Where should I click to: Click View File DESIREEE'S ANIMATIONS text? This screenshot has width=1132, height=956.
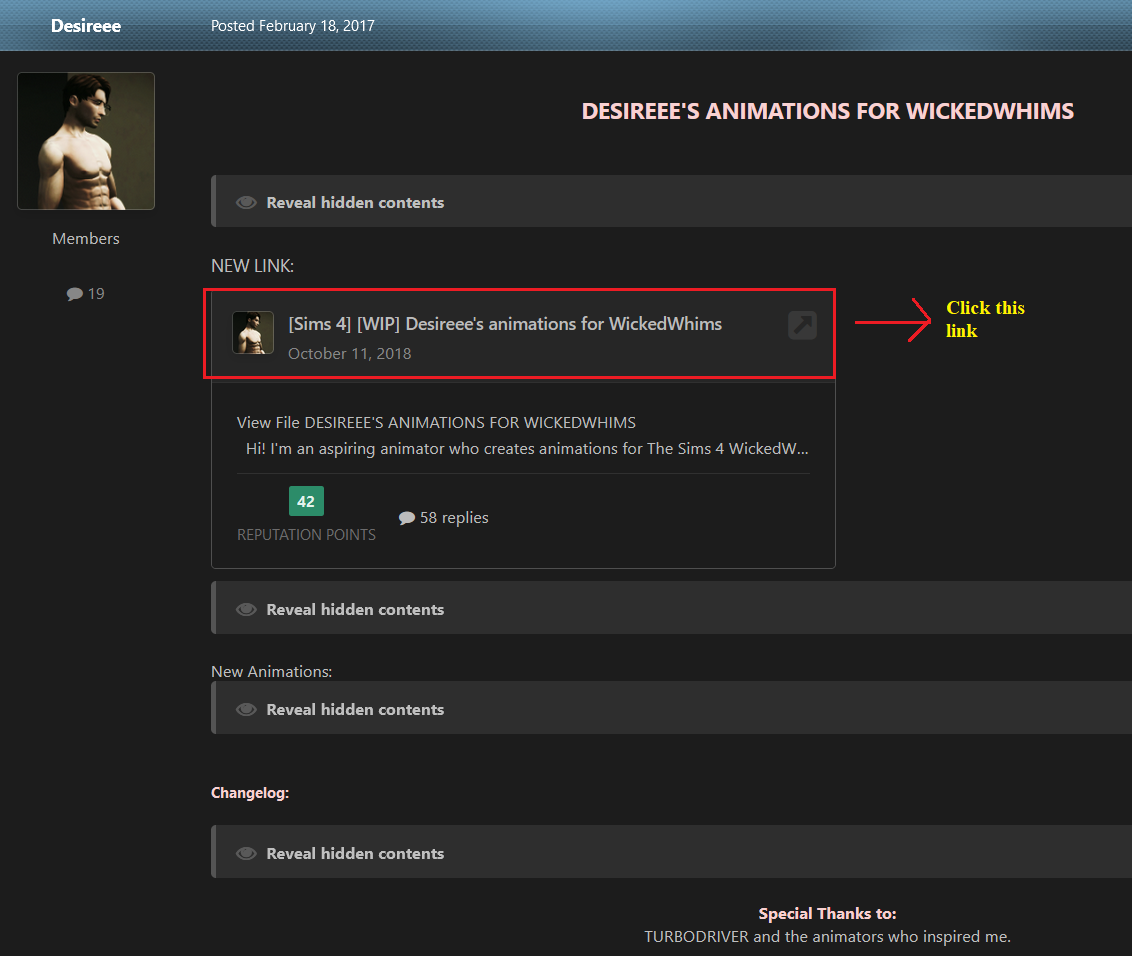[x=436, y=422]
